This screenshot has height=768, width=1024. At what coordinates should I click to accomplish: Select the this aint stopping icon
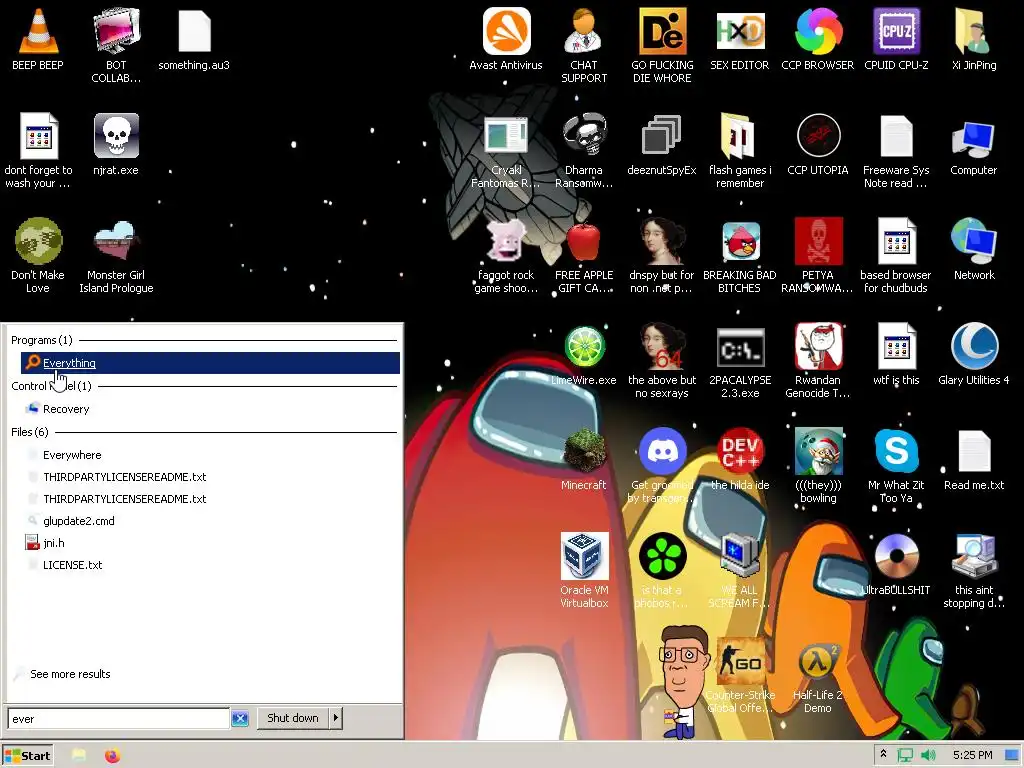click(x=974, y=570)
